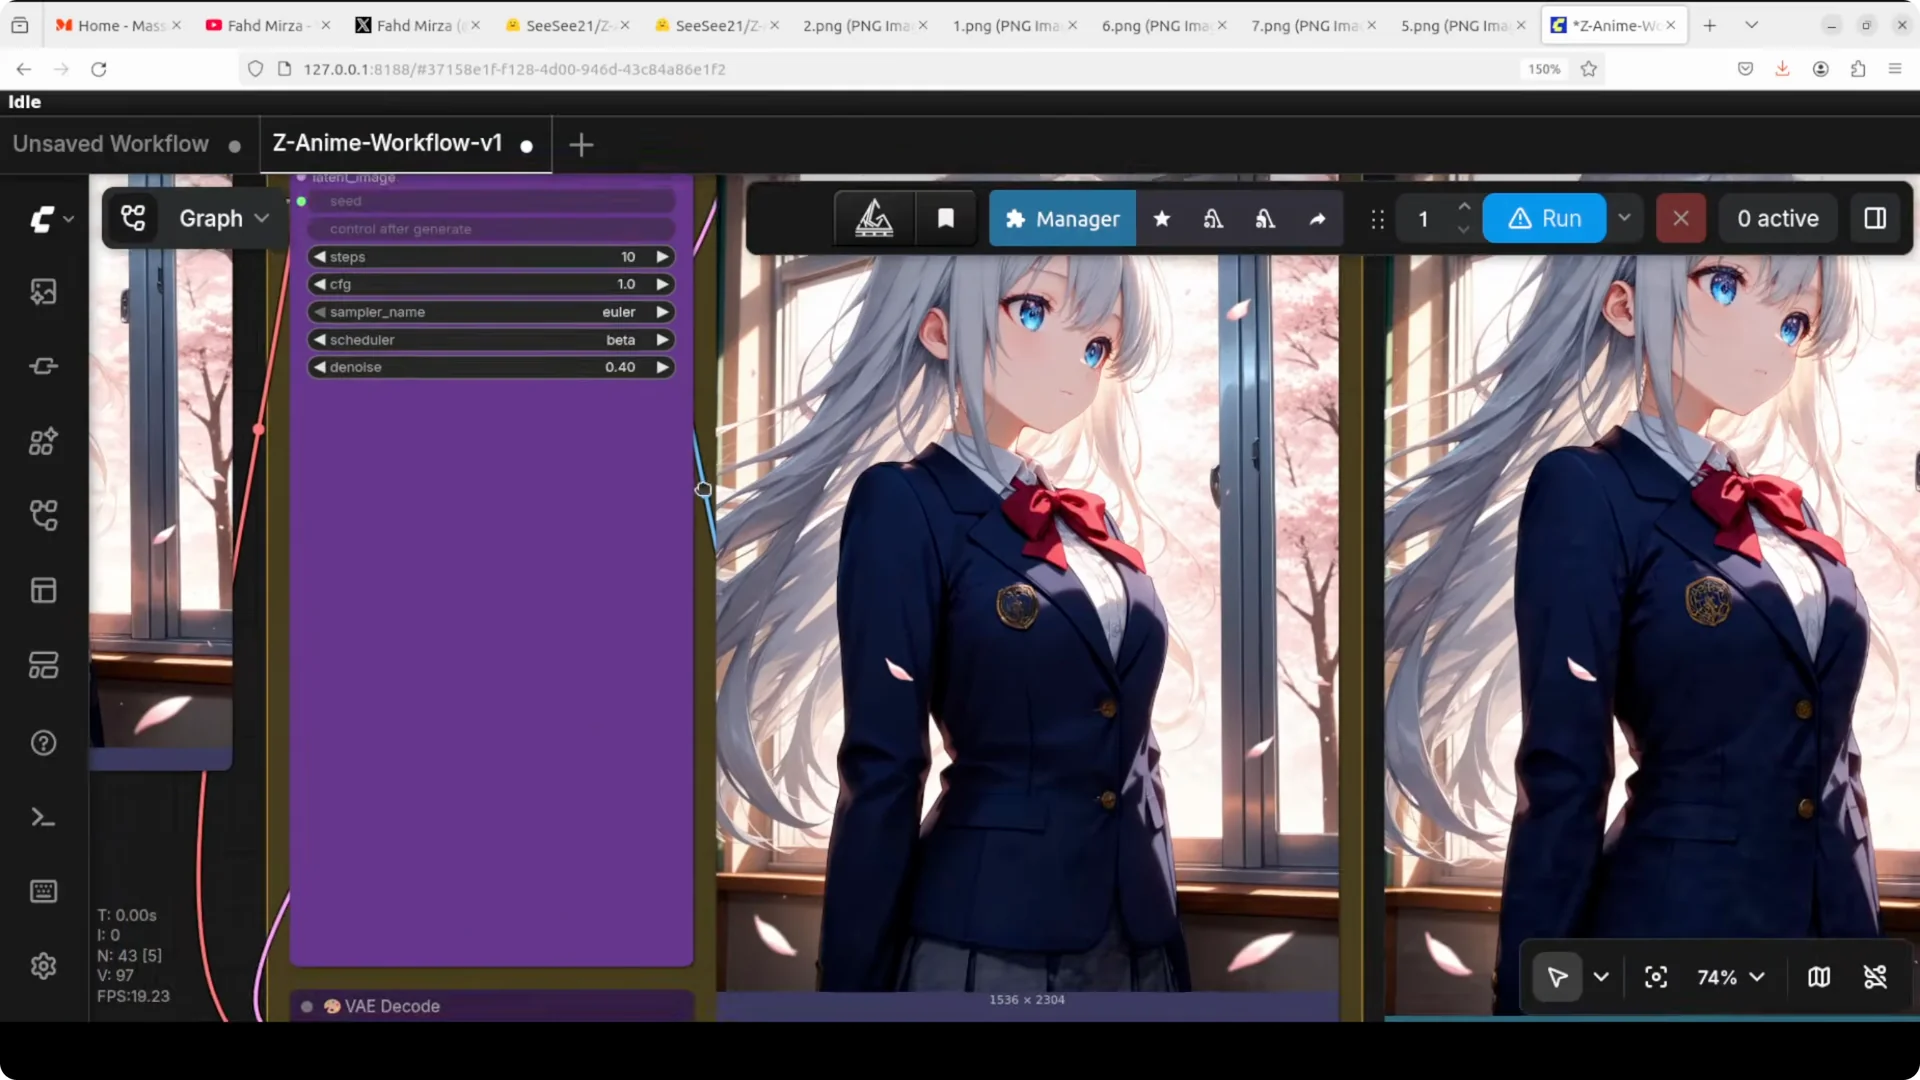This screenshot has height=1080, width=1920.
Task: Add a new workflow tab
Action: coord(581,145)
